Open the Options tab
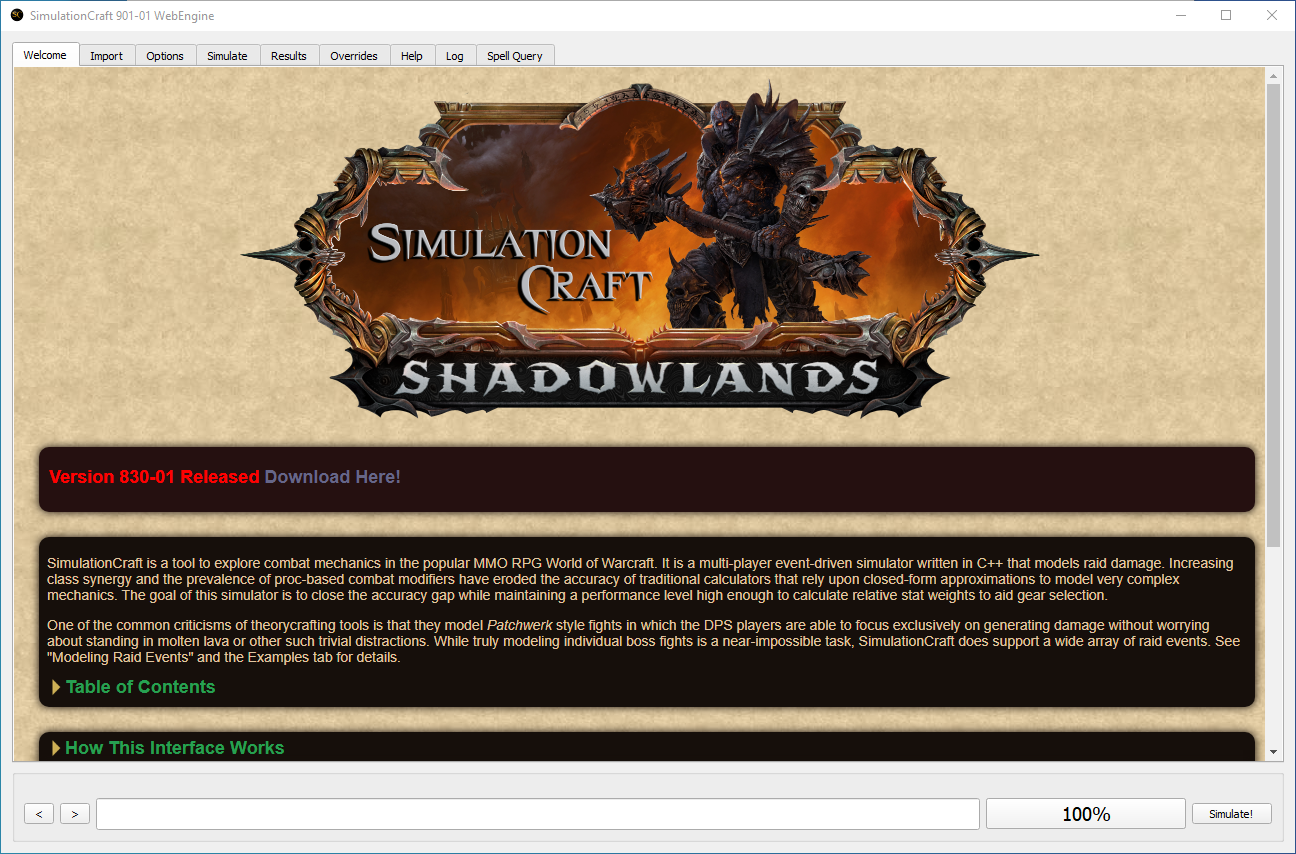 [165, 56]
